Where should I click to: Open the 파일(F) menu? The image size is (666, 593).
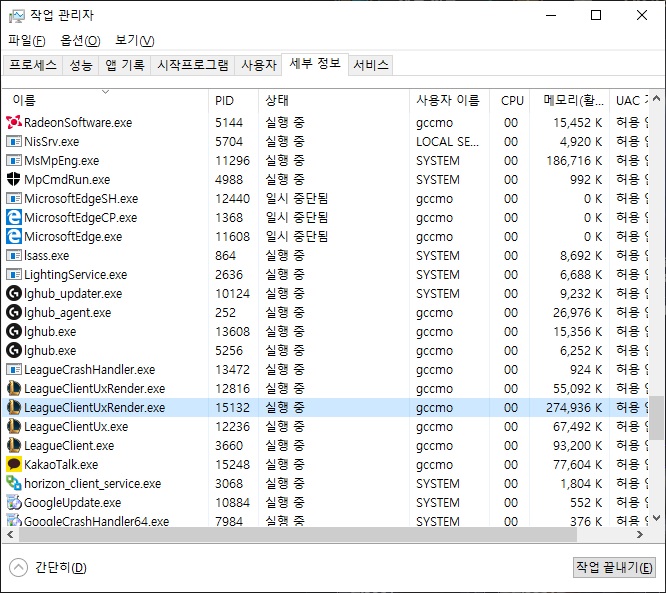coord(27,41)
